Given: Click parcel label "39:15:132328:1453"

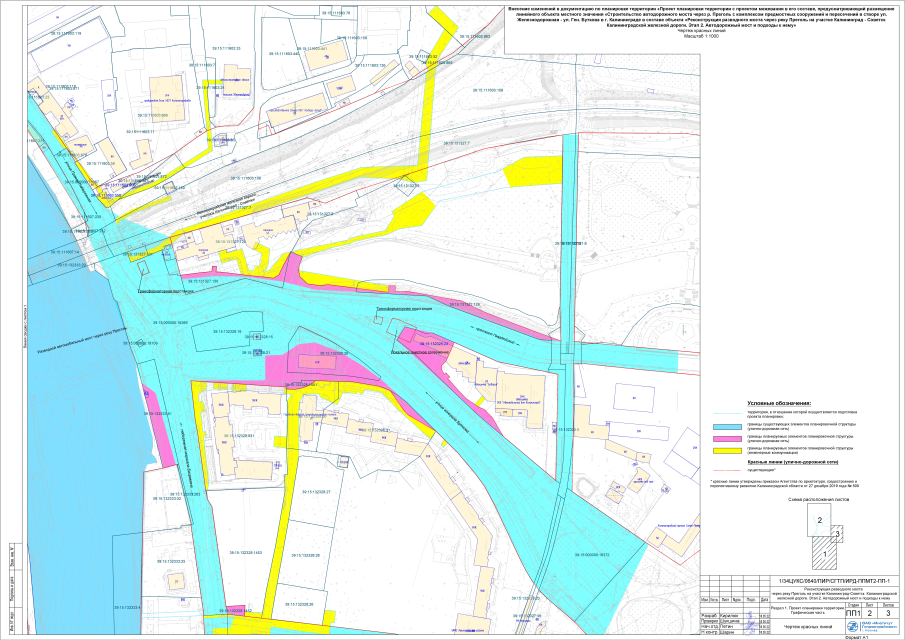Looking at the screenshot, I should (x=245, y=553).
